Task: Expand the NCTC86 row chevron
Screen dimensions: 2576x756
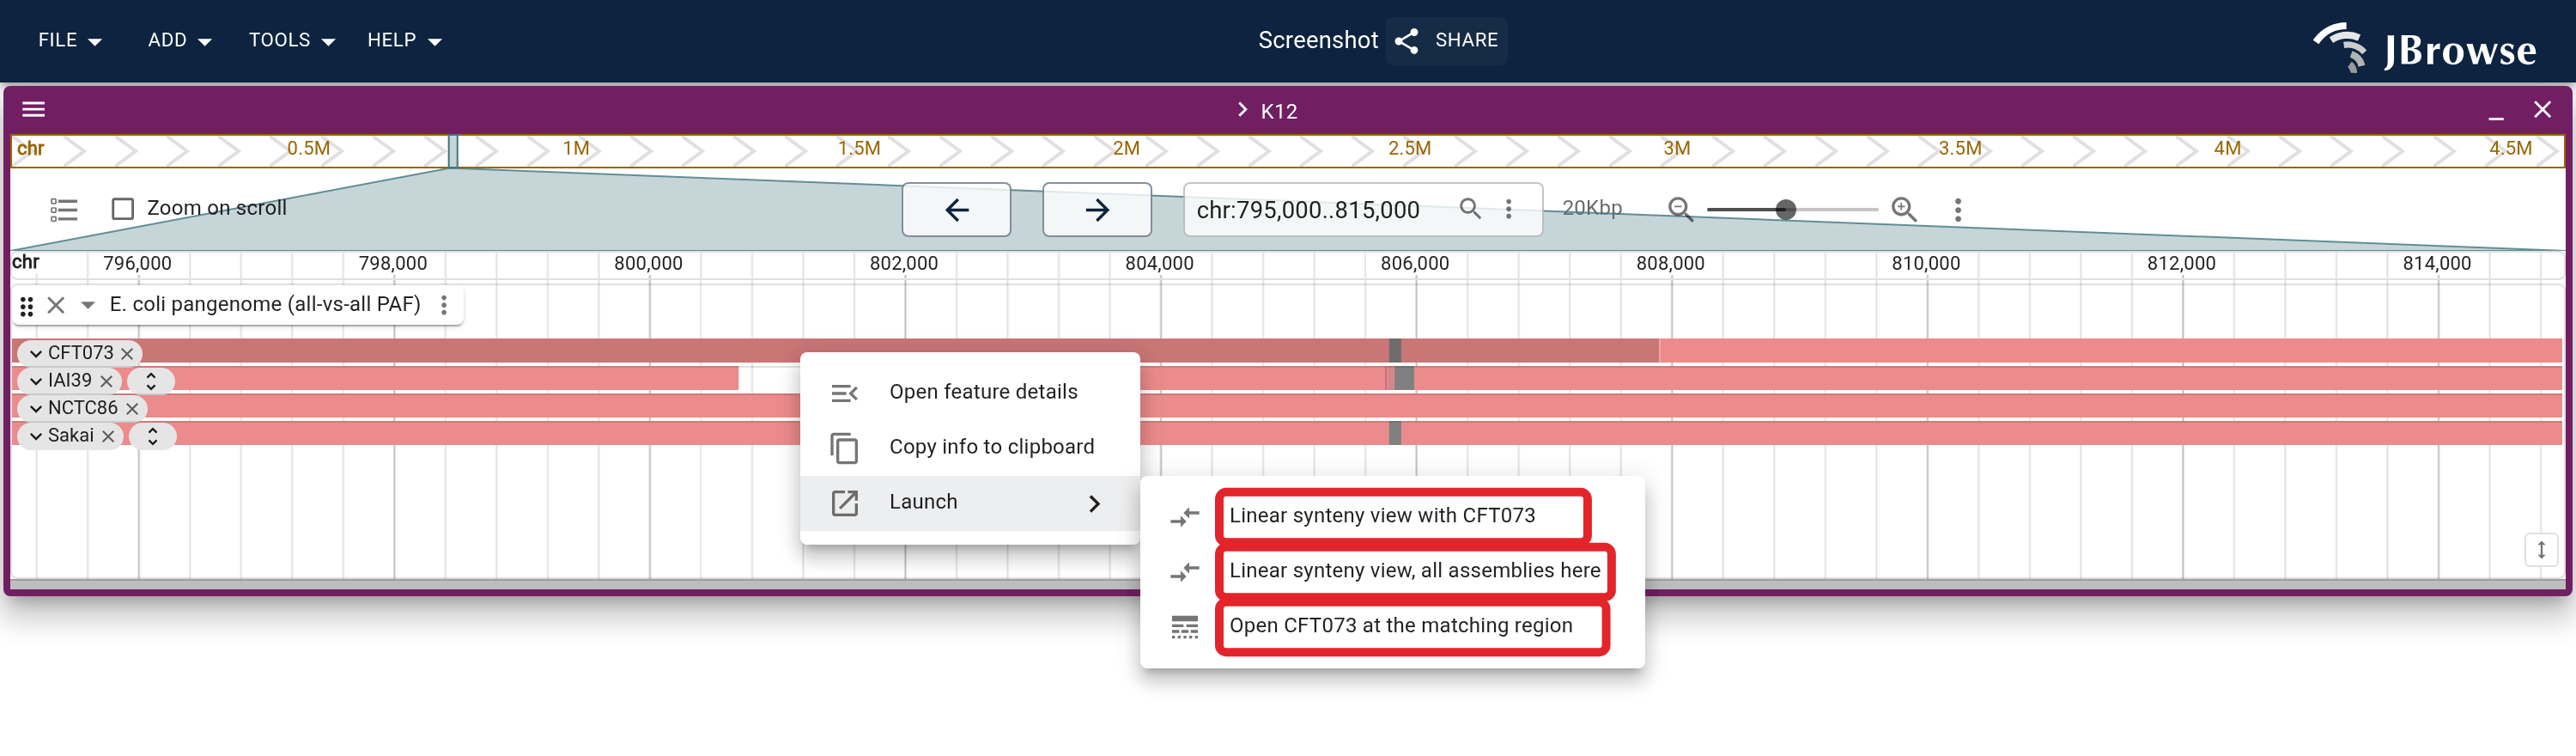Action: click(x=36, y=408)
